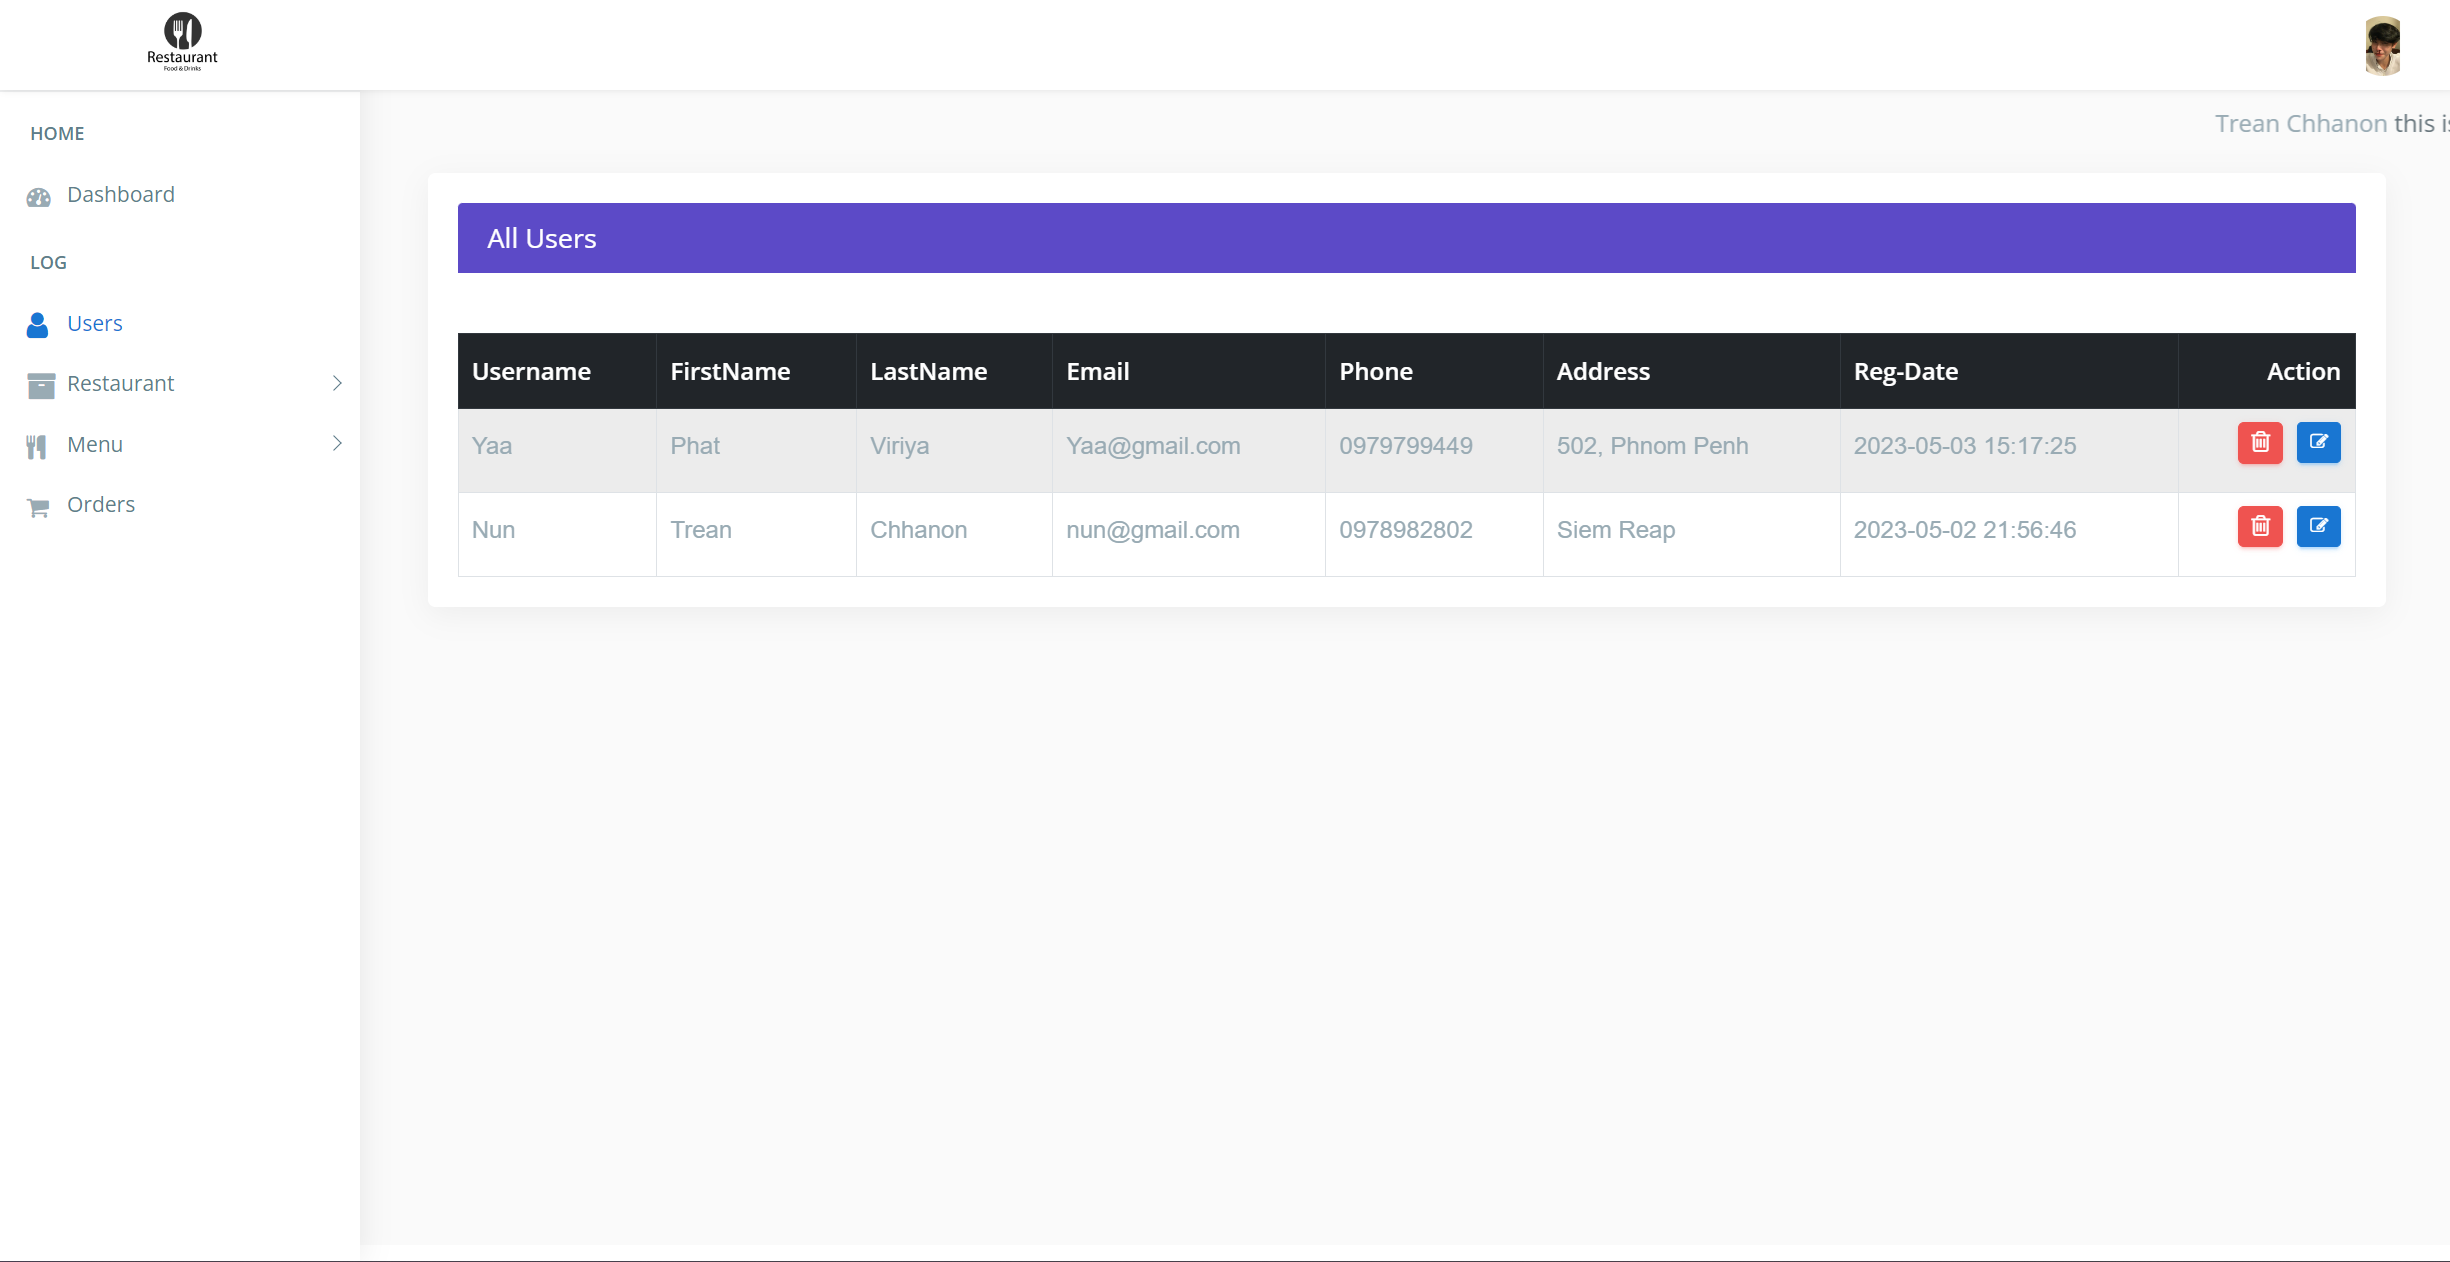
Task: Expand the Restaurant submenu chevron
Action: [338, 384]
